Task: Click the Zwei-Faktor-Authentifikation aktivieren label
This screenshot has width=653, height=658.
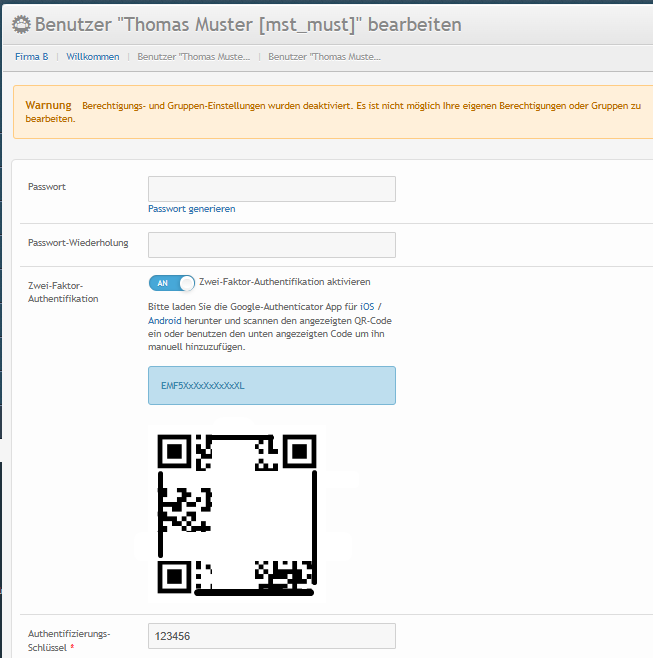Action: (285, 282)
